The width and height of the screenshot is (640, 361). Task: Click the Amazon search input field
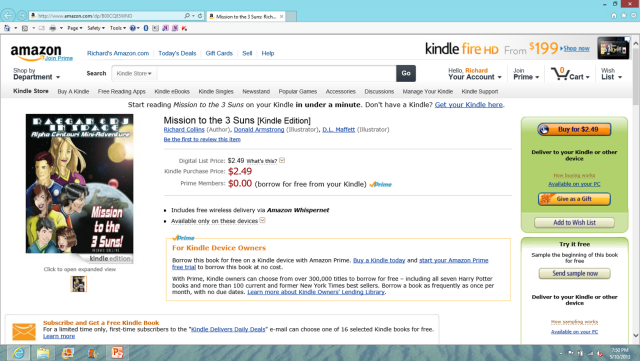pyautogui.click(x=276, y=74)
